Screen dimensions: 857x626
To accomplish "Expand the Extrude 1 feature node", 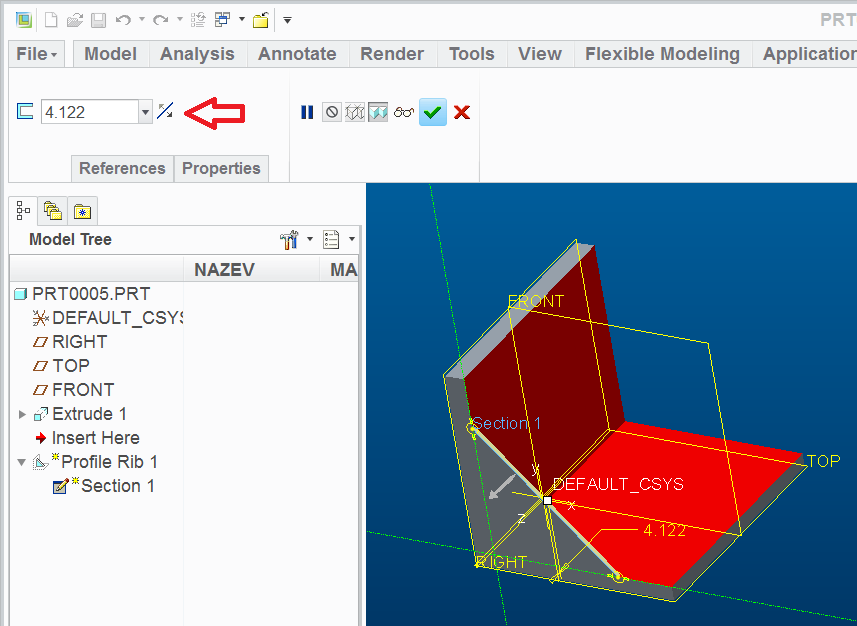I will [22, 414].
